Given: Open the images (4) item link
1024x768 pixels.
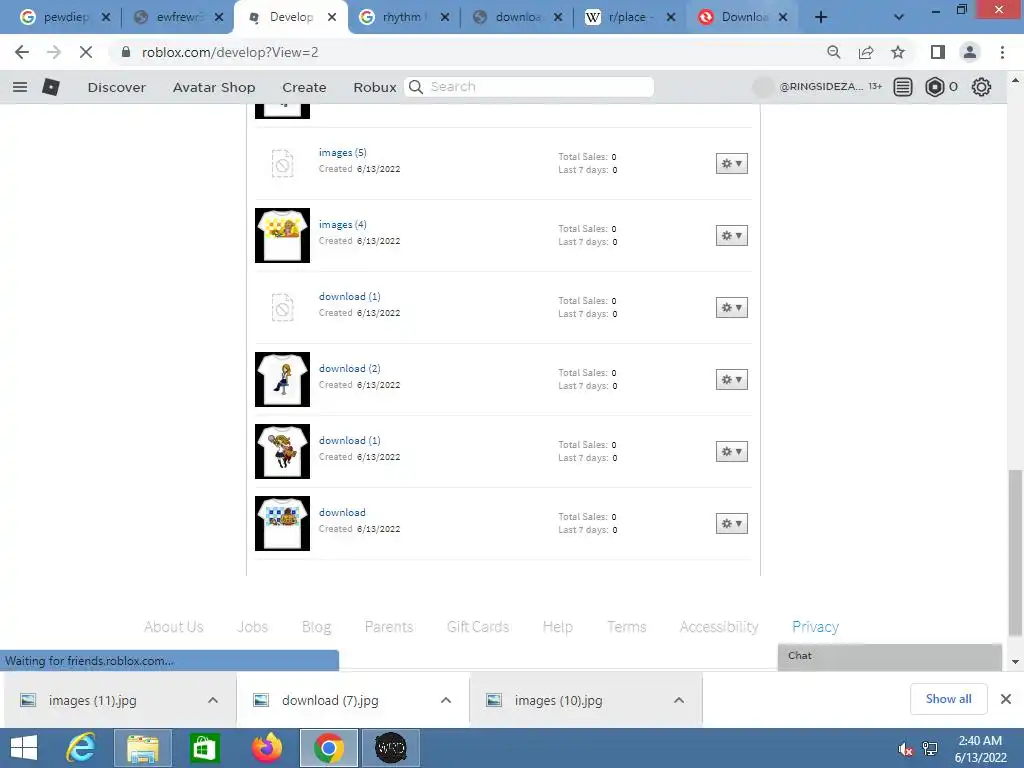Looking at the screenshot, I should (342, 225).
